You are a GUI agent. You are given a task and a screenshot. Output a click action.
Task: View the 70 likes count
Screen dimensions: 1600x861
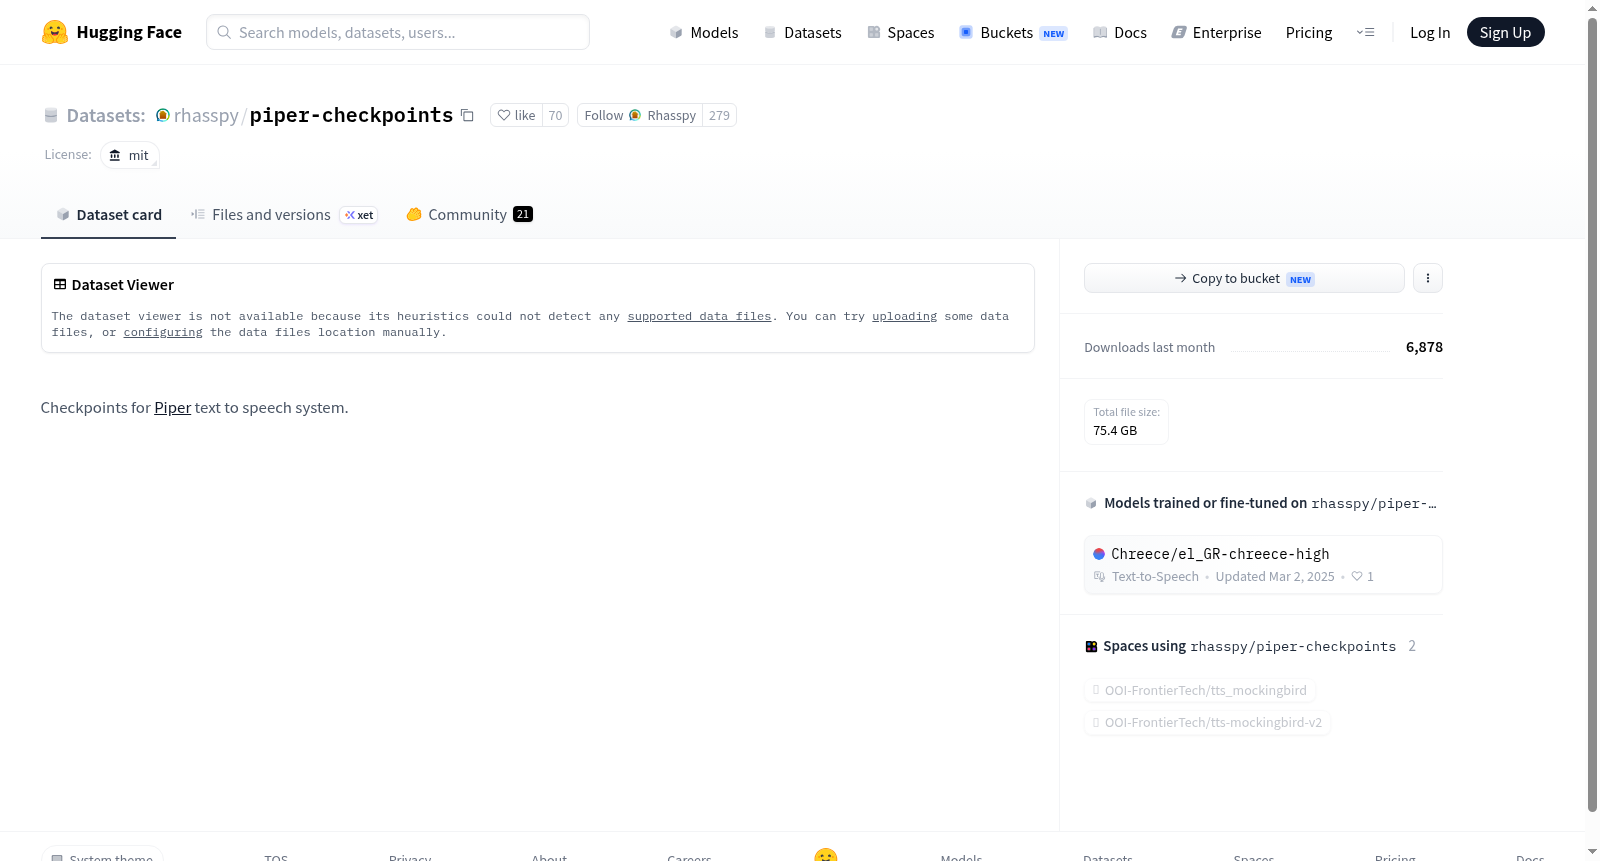coord(556,115)
